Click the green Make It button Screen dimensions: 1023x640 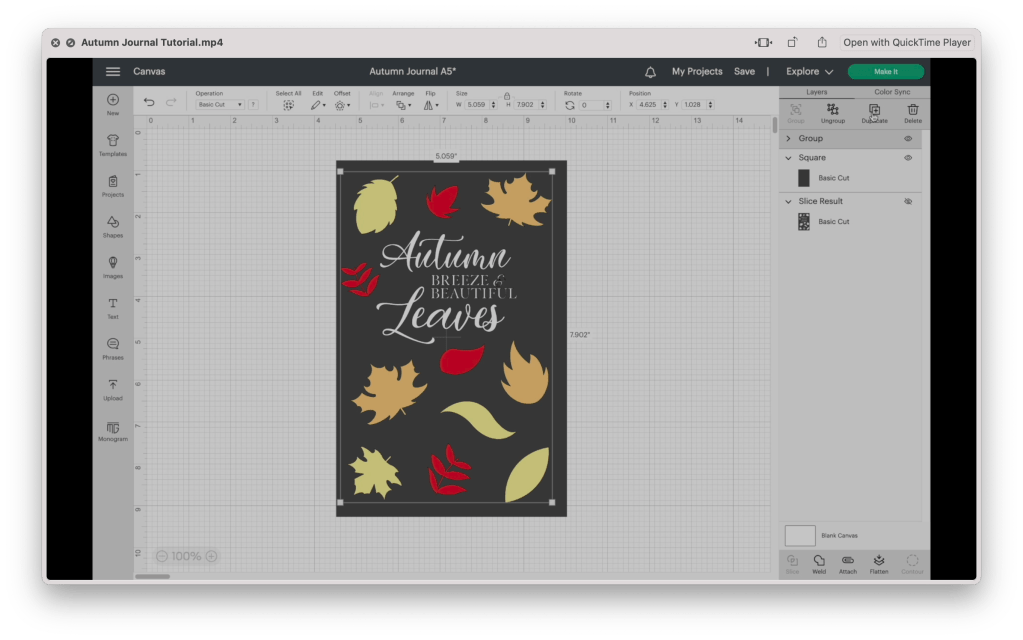tap(885, 72)
